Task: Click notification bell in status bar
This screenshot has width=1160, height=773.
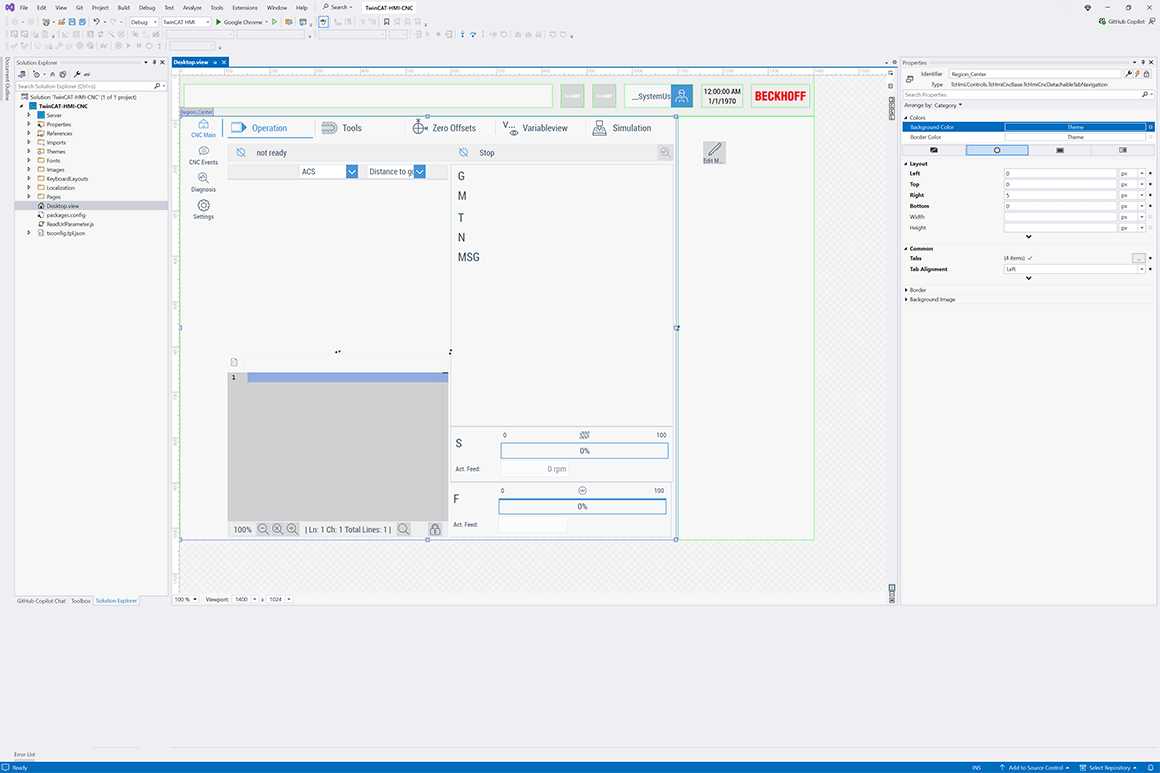Action: [x=1150, y=768]
